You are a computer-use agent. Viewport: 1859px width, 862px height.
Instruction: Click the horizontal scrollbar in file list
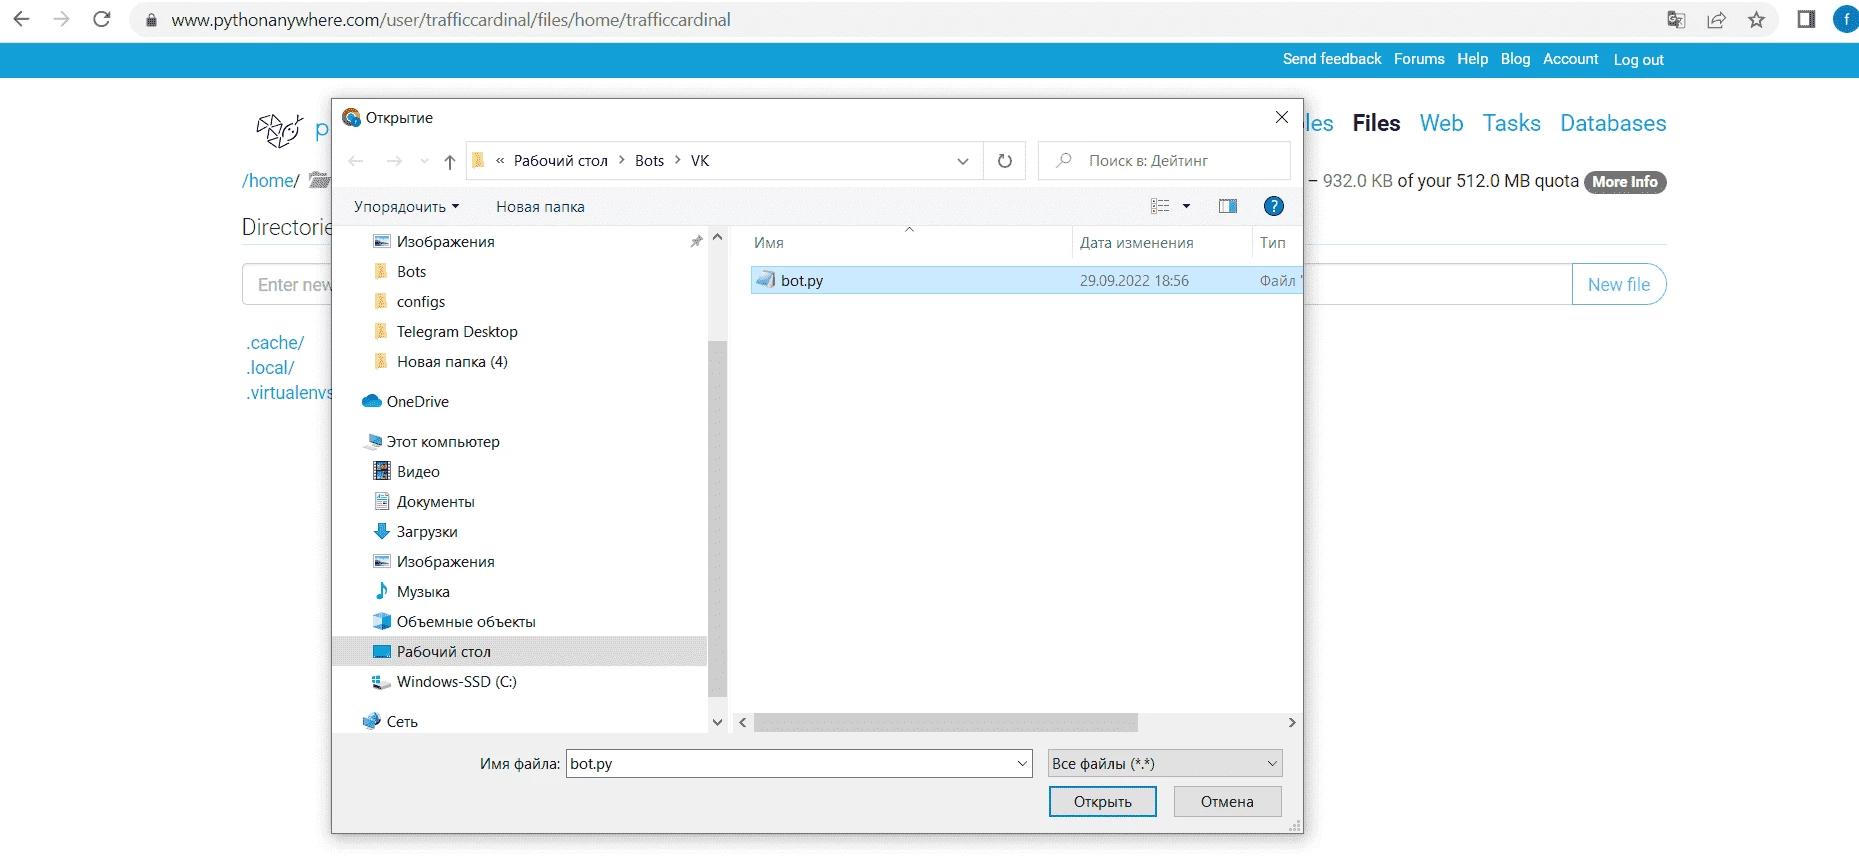(x=945, y=722)
